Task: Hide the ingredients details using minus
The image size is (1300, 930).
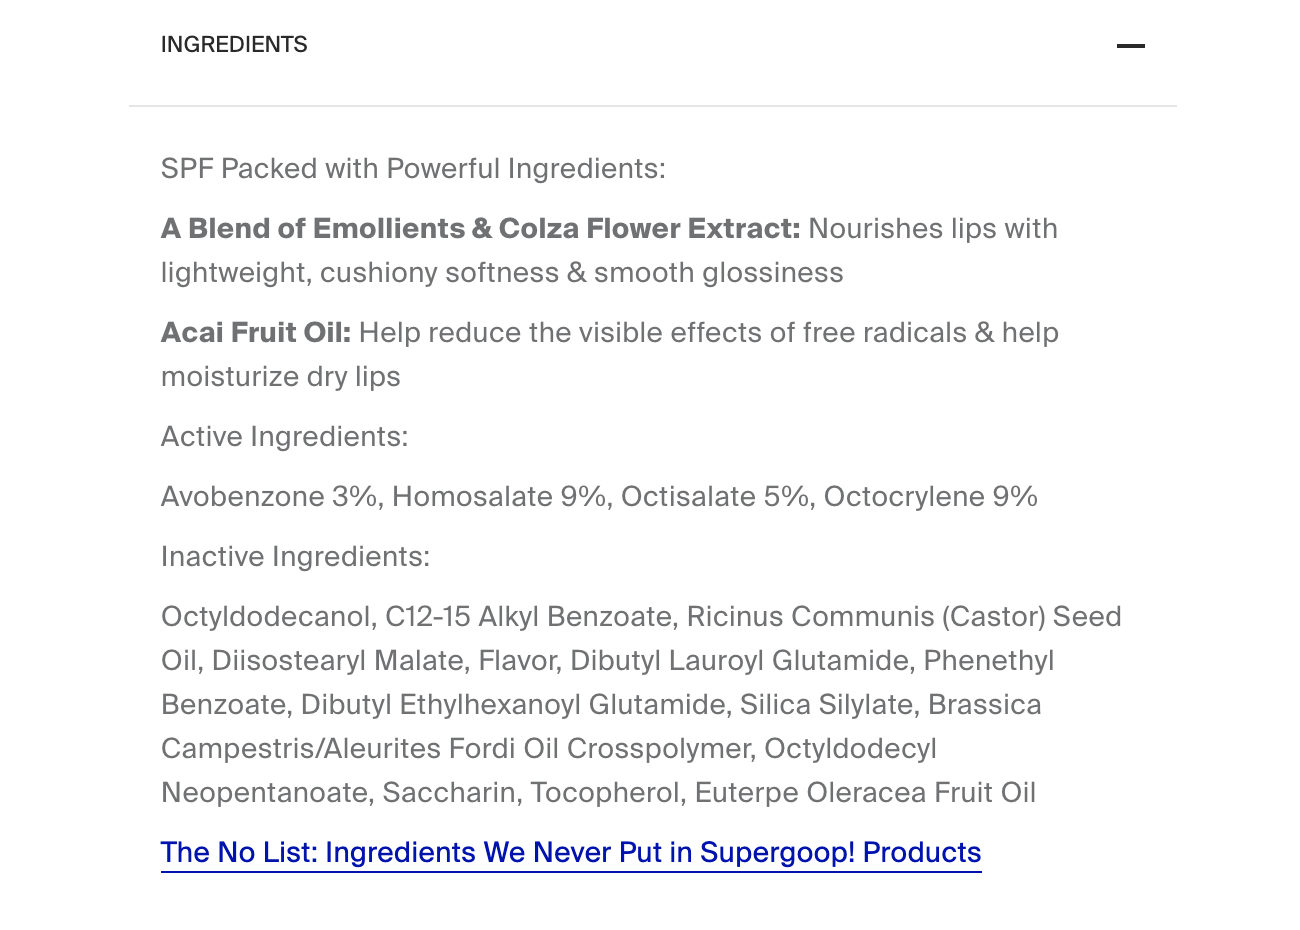Action: click(x=1130, y=45)
